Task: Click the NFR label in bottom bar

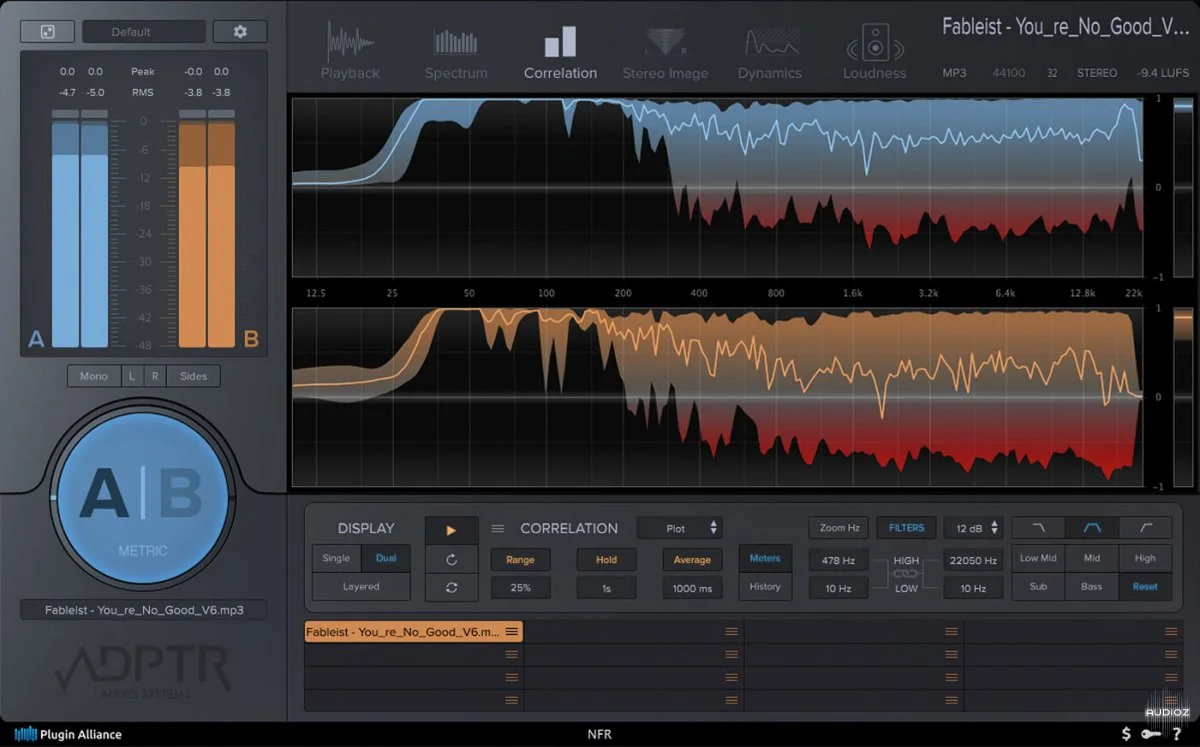Action: 599,734
